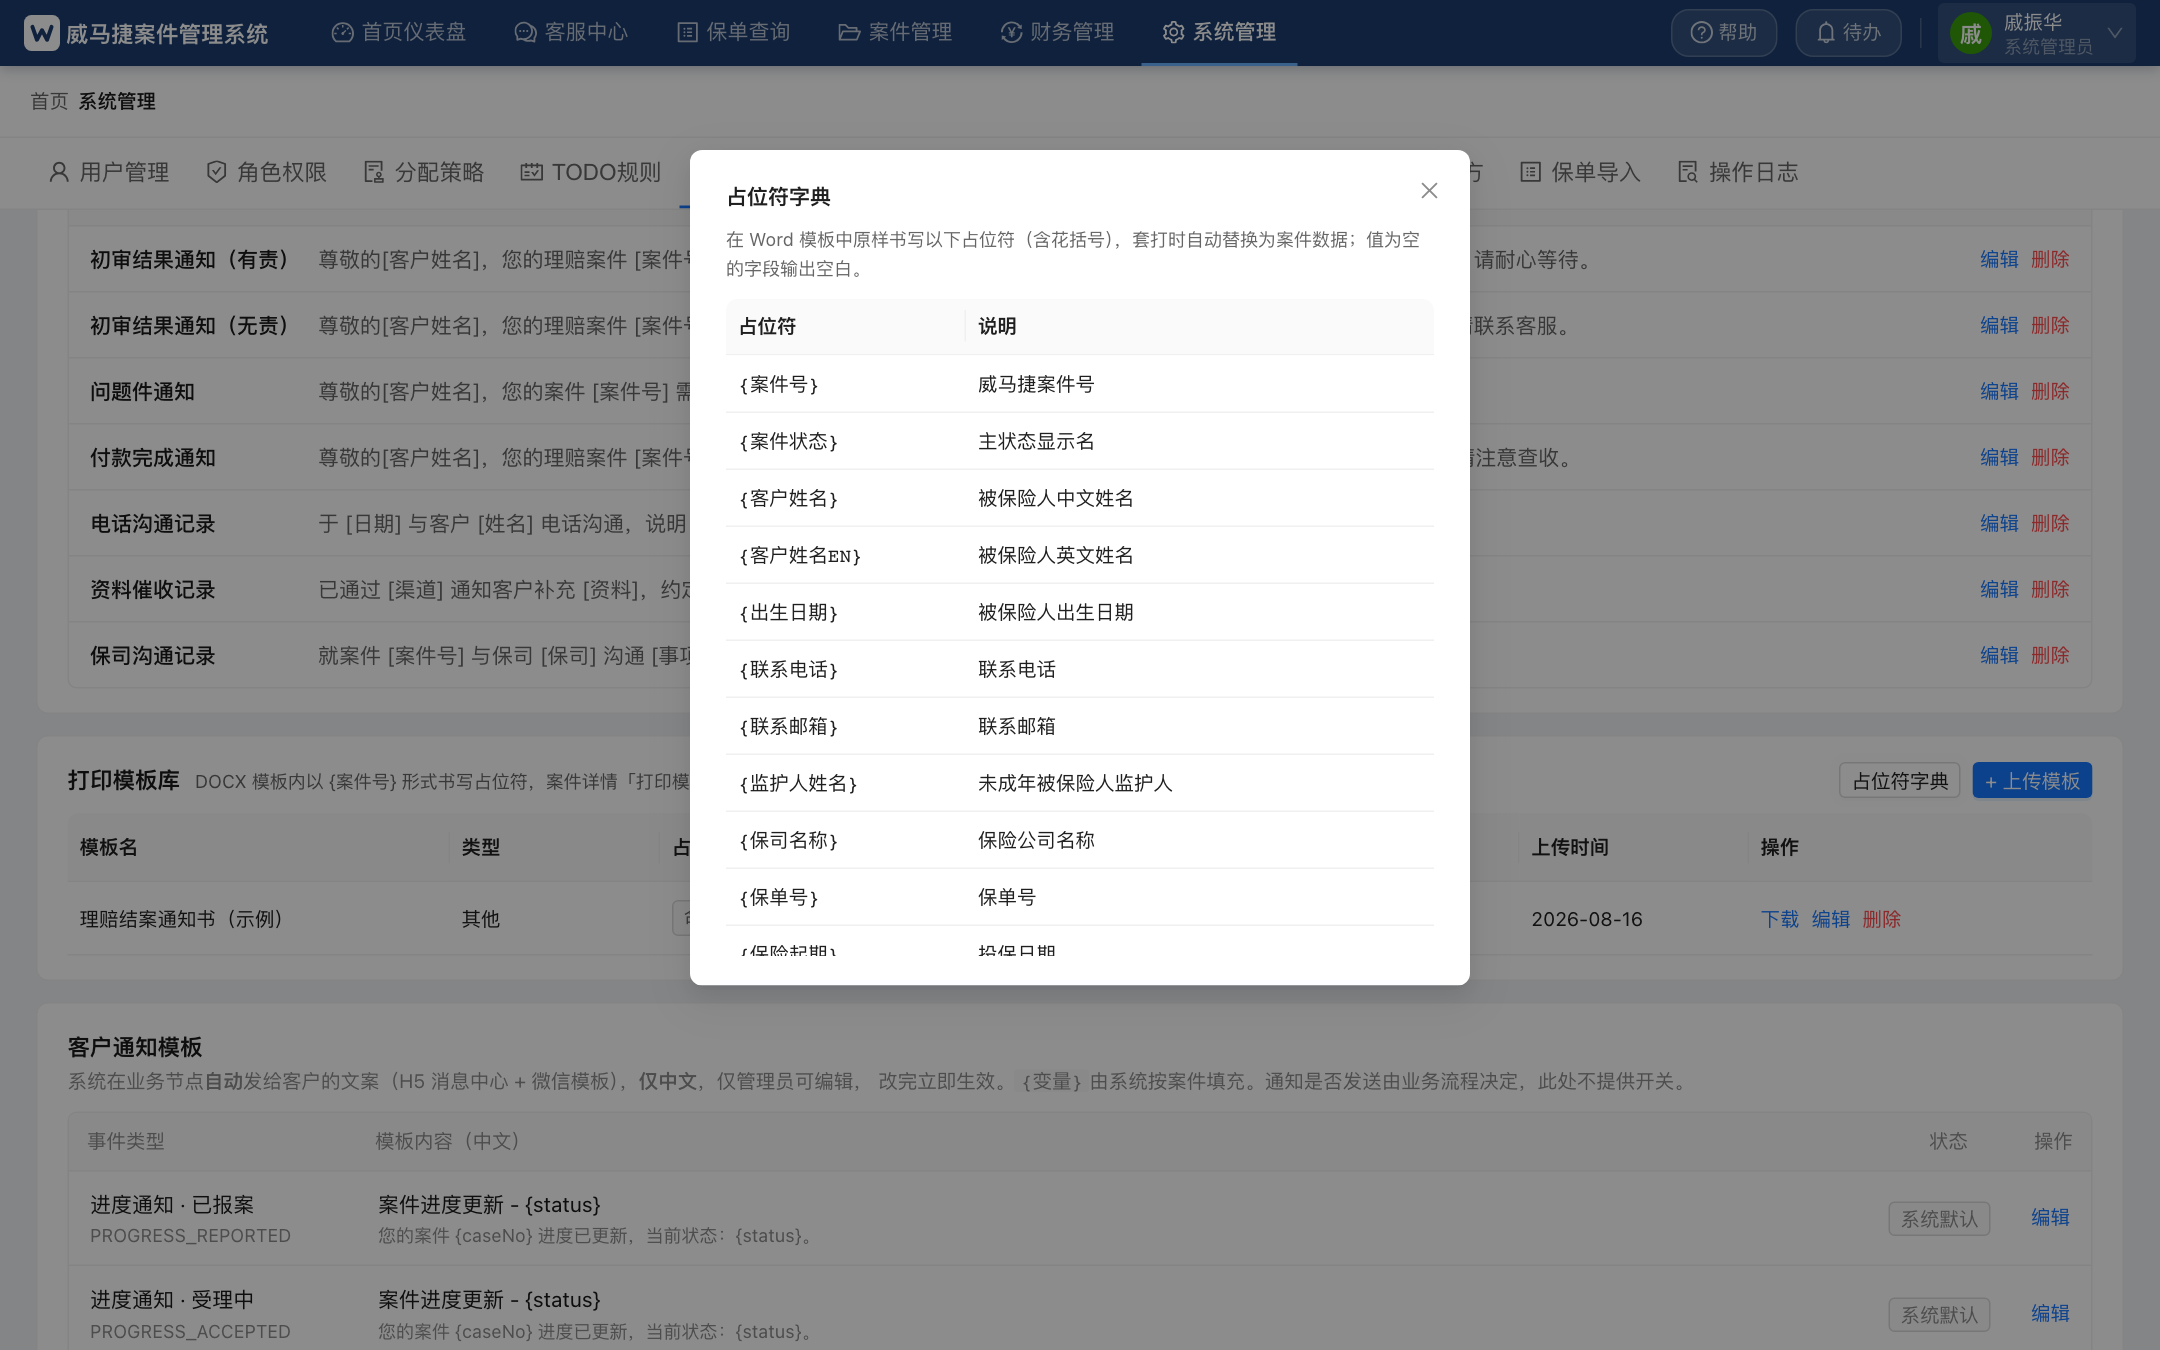
Task: Switch to the 操作日志 tab
Action: click(1738, 172)
